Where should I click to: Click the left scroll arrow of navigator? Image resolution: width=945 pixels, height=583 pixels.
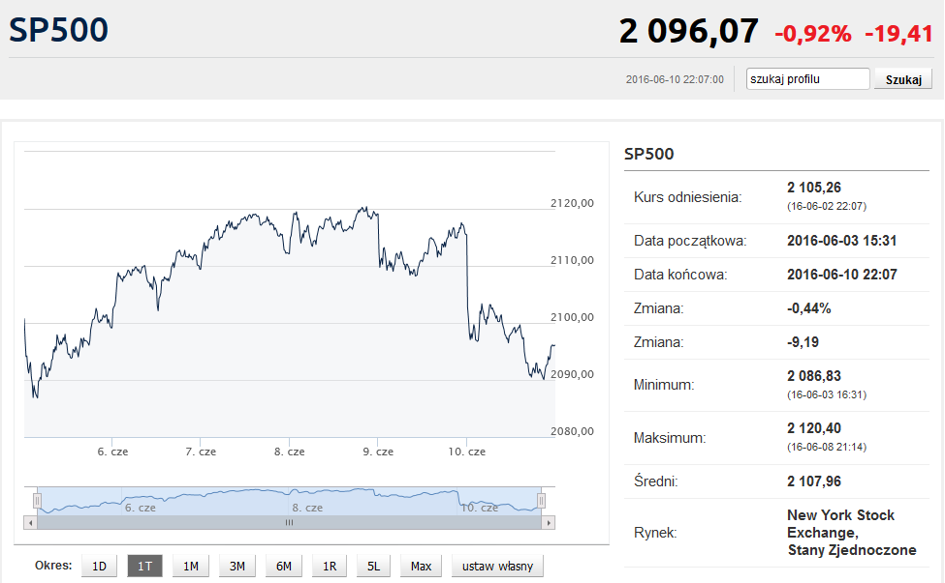coord(31,523)
